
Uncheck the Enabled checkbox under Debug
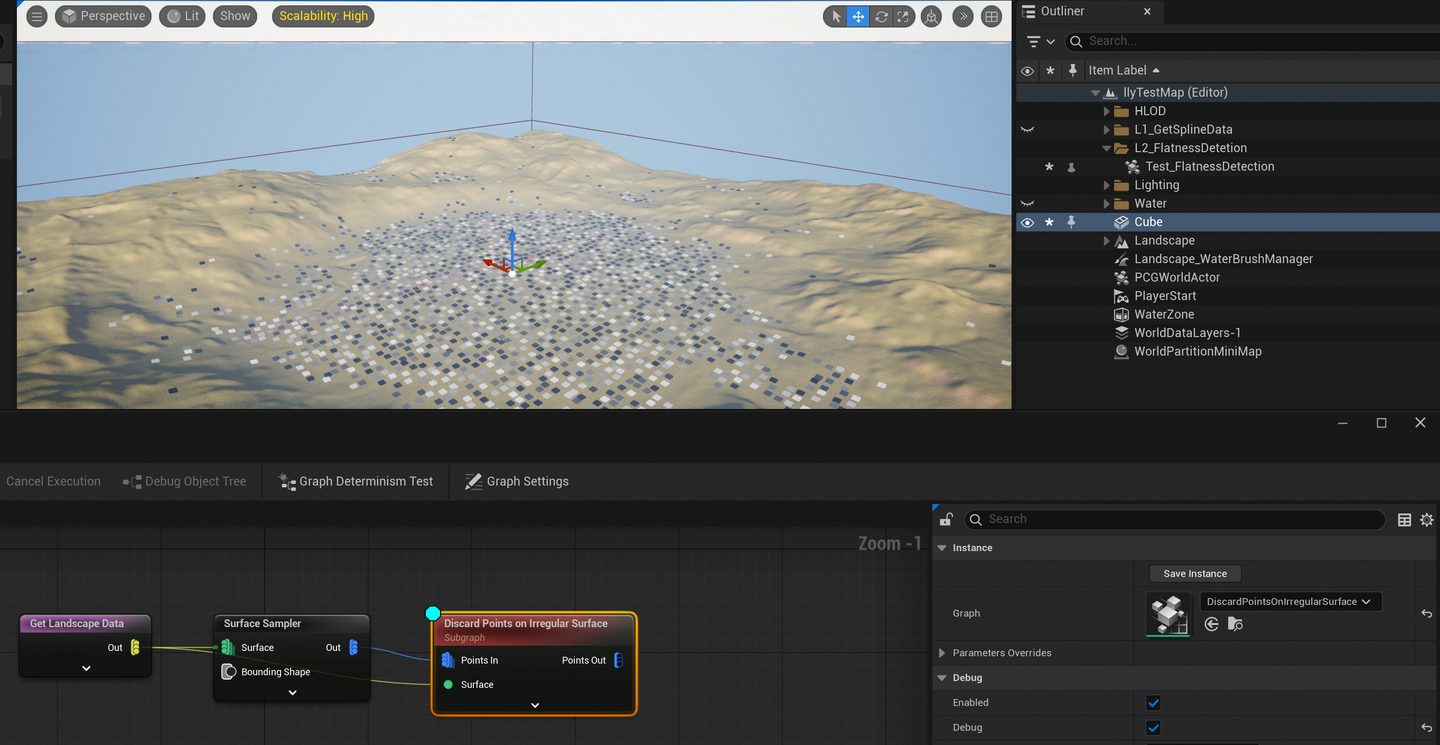click(1153, 703)
